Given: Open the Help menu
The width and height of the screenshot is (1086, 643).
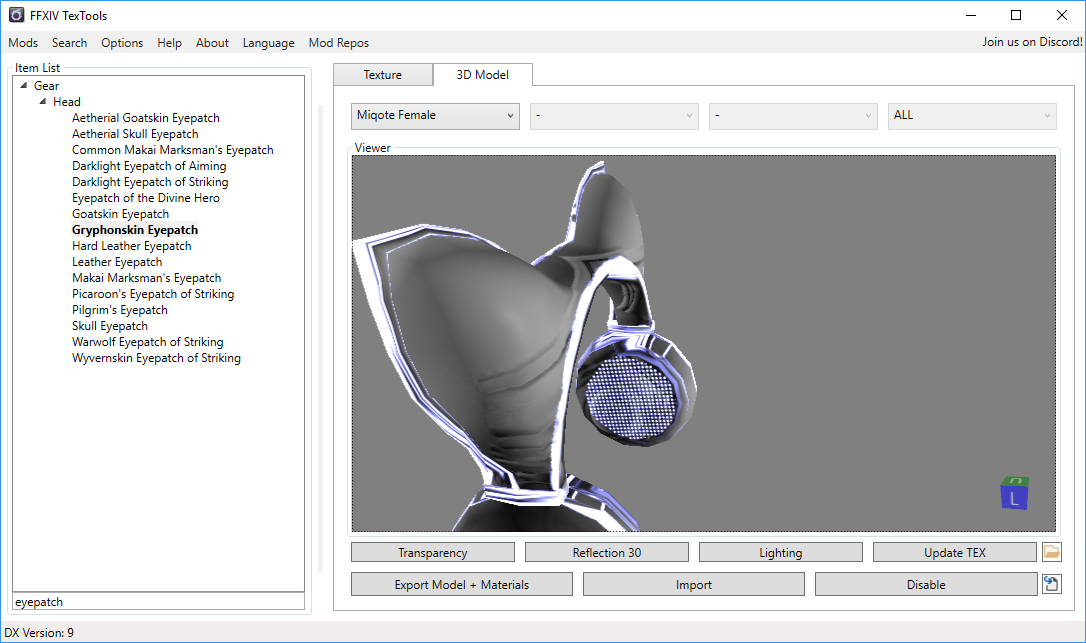Looking at the screenshot, I should coord(169,43).
